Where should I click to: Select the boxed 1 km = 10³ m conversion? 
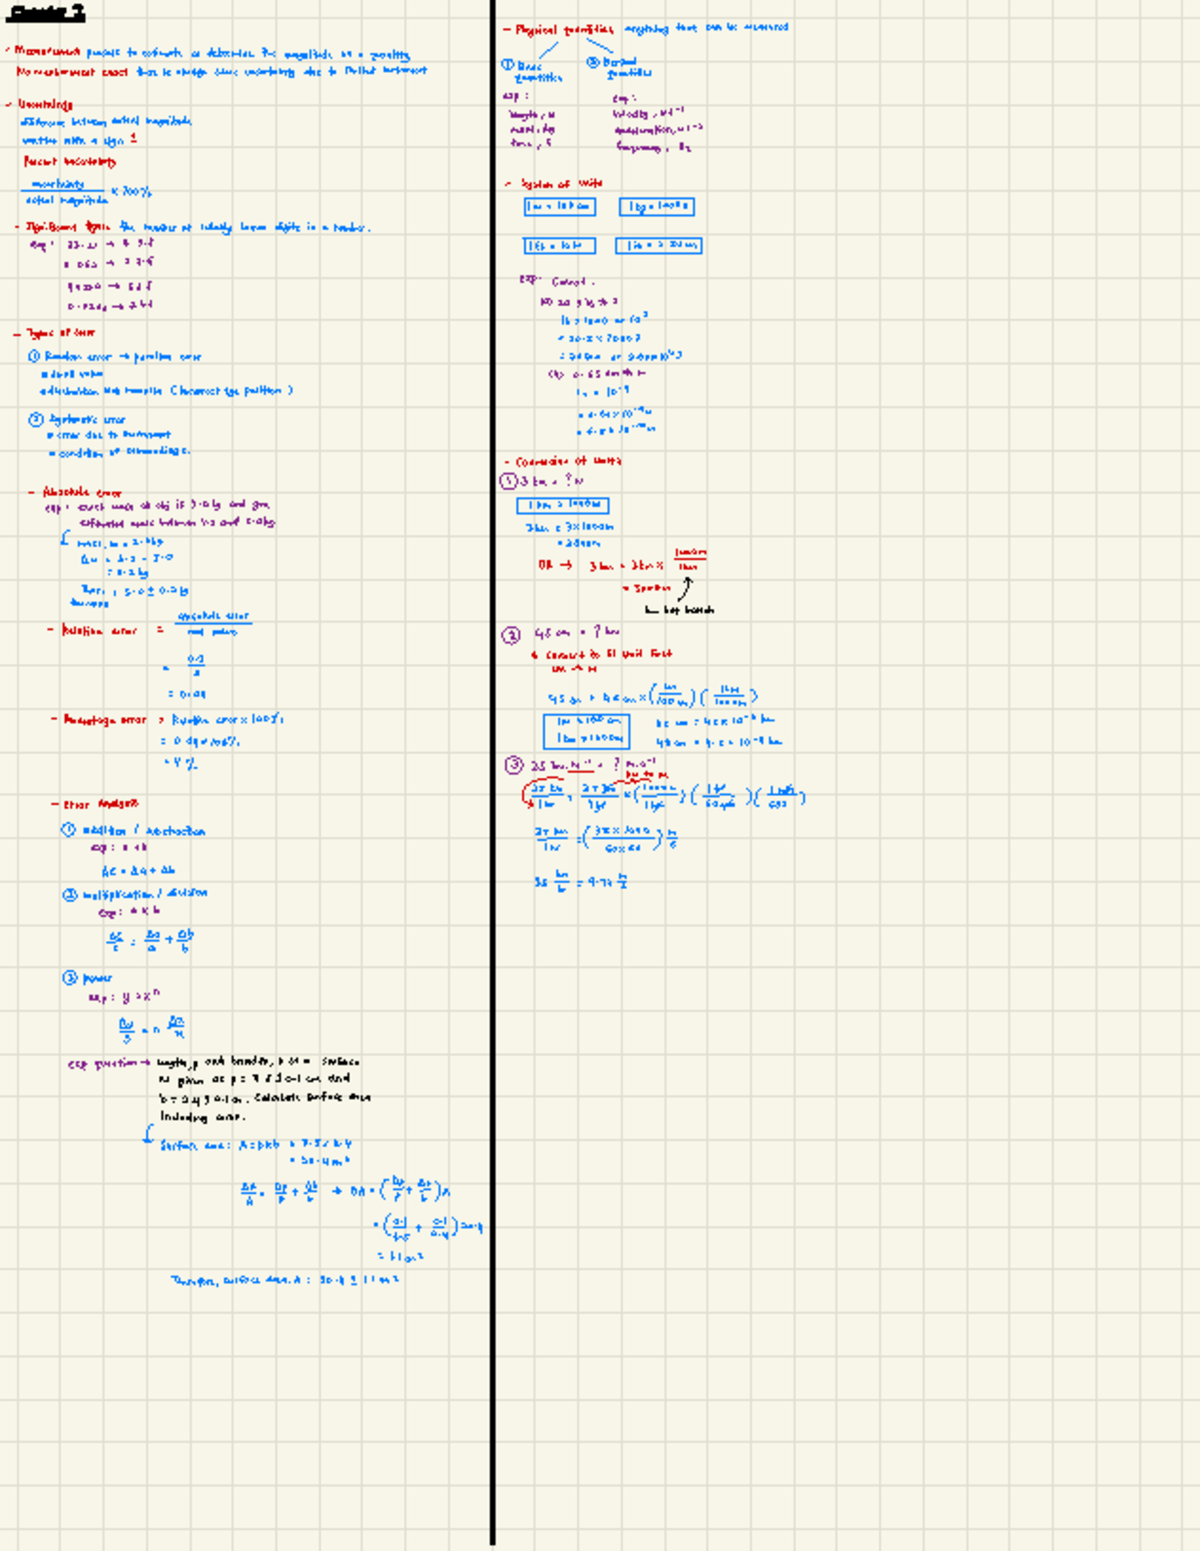[x=560, y=207]
